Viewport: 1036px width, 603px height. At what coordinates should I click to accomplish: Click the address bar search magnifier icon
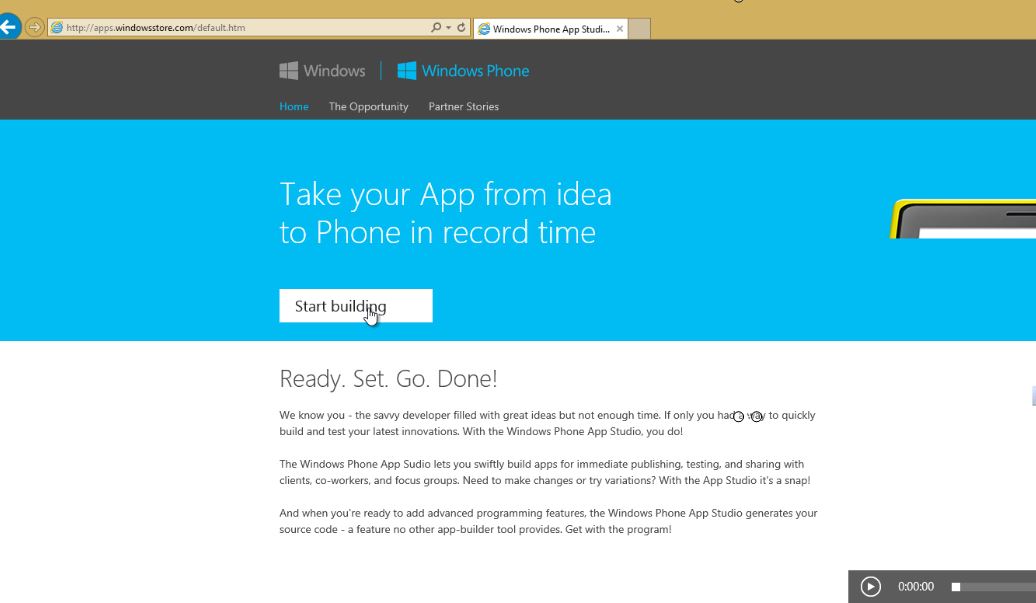[x=435, y=28]
